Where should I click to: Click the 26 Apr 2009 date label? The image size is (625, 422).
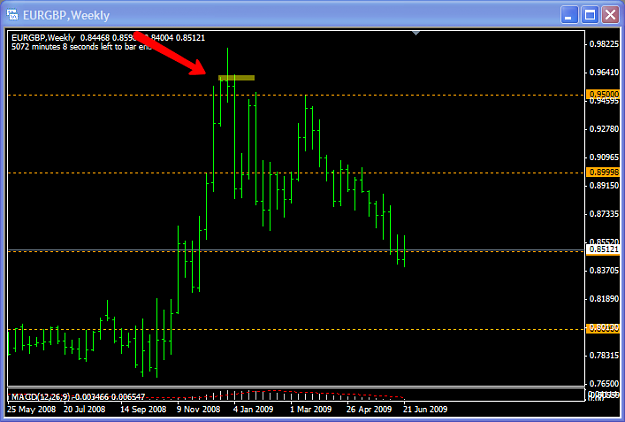pos(369,409)
